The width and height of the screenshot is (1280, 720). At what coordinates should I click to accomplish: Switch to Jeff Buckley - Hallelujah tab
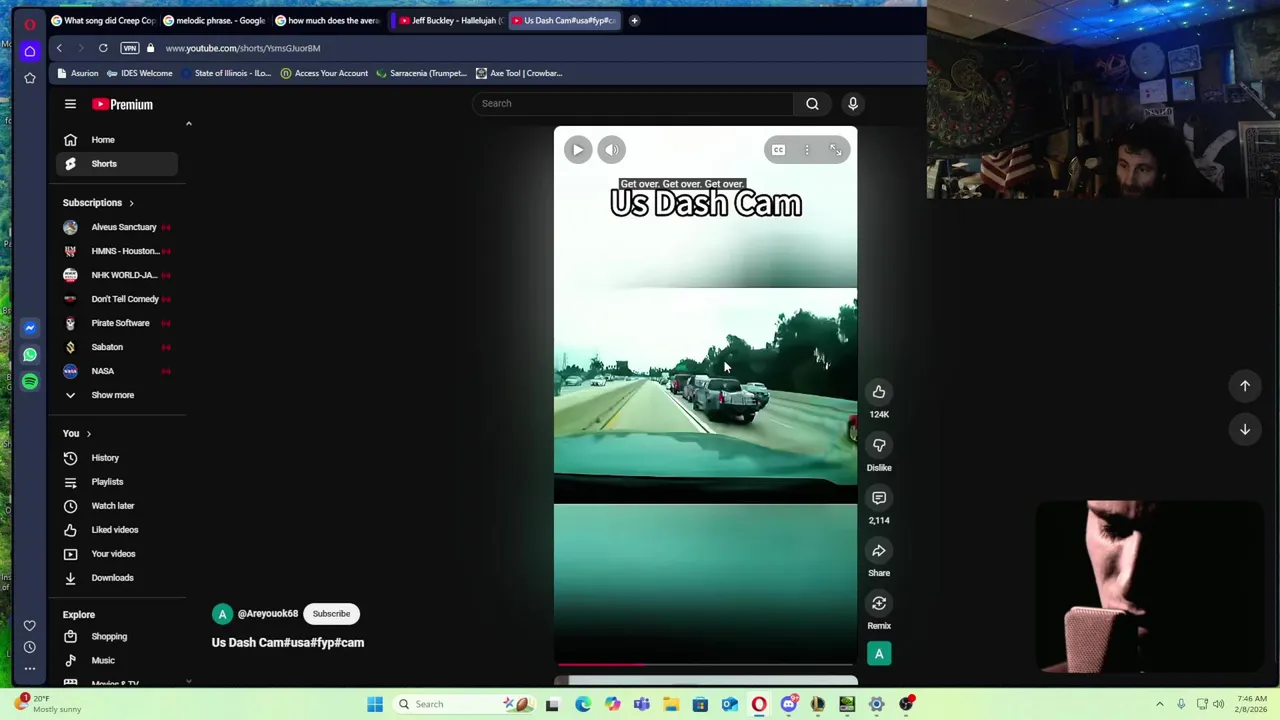coord(449,20)
